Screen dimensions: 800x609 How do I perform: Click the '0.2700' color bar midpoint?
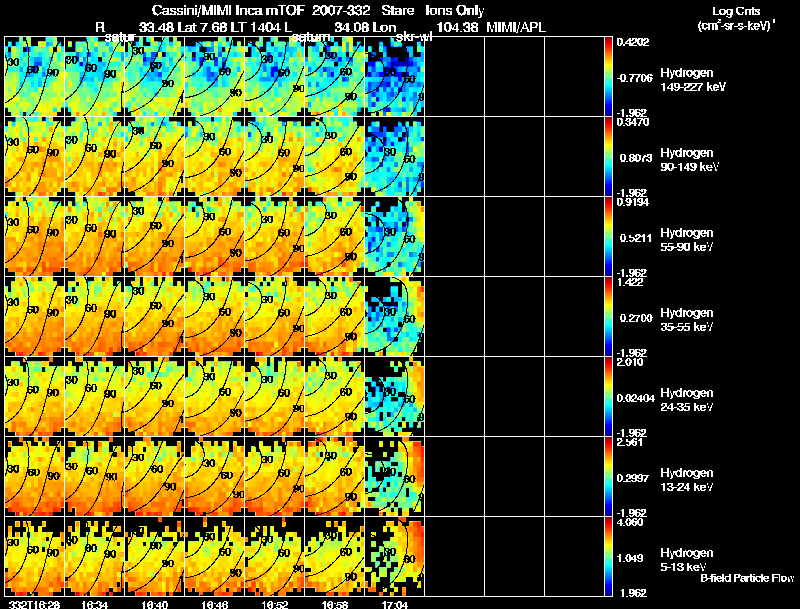pyautogui.click(x=635, y=318)
